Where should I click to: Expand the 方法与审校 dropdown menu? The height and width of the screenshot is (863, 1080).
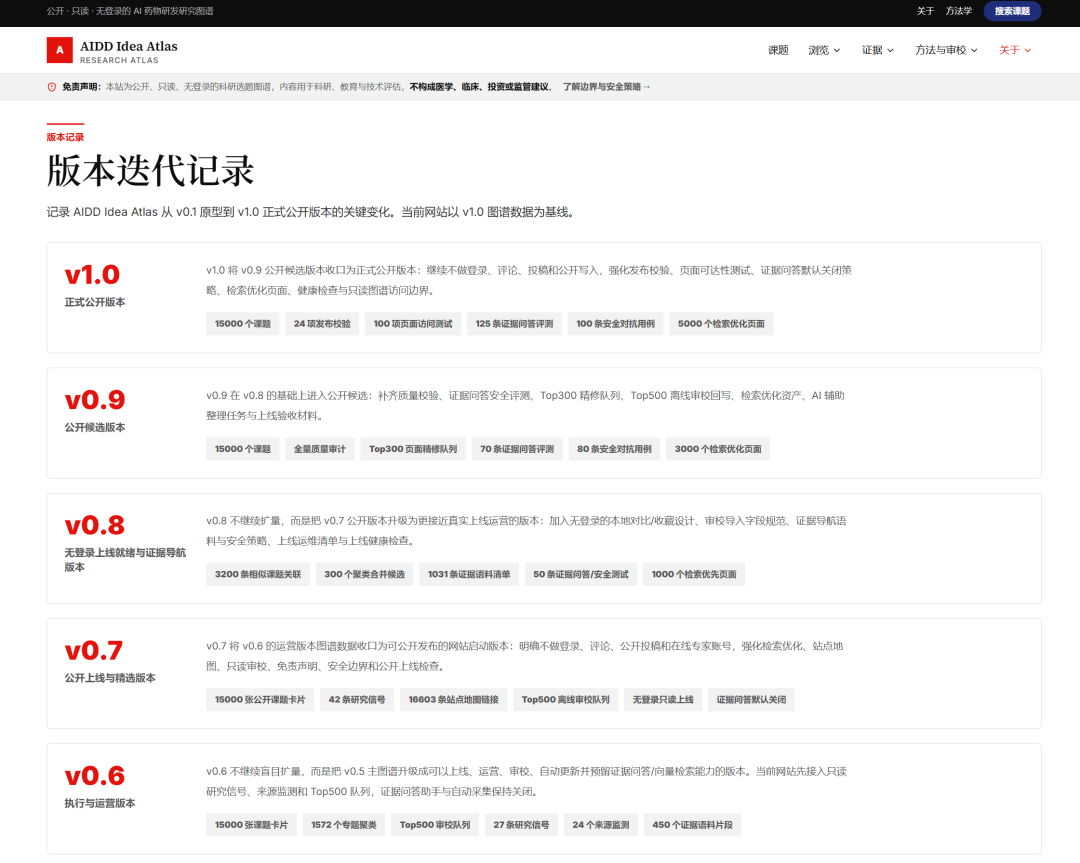(x=946, y=50)
